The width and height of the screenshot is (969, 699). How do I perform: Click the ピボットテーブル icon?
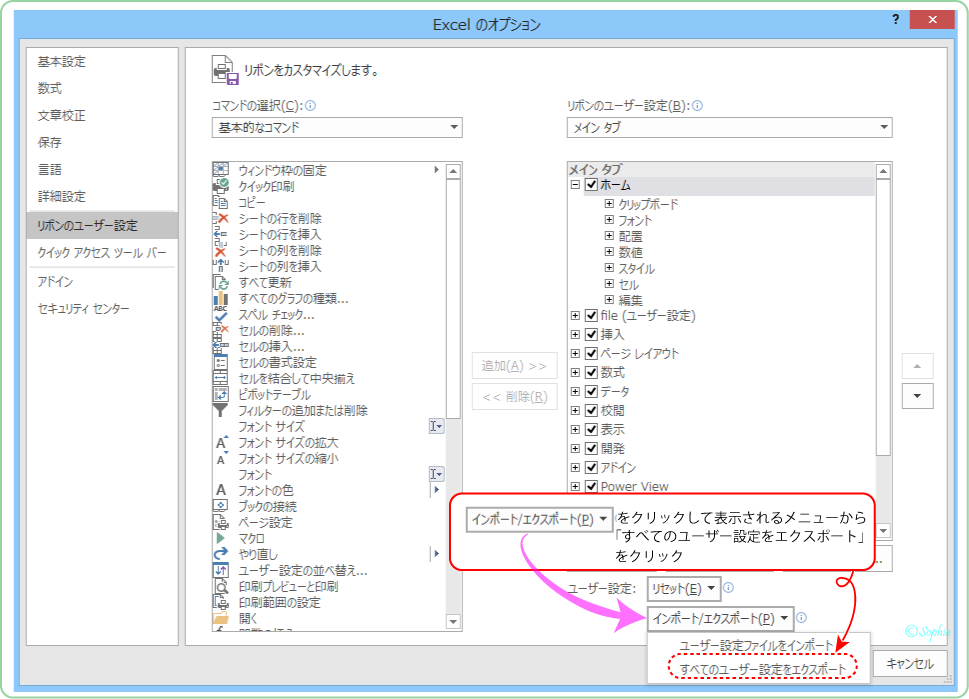221,394
